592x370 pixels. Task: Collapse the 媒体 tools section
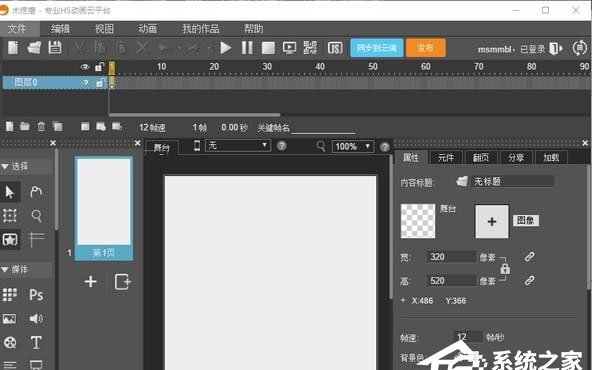5,270
